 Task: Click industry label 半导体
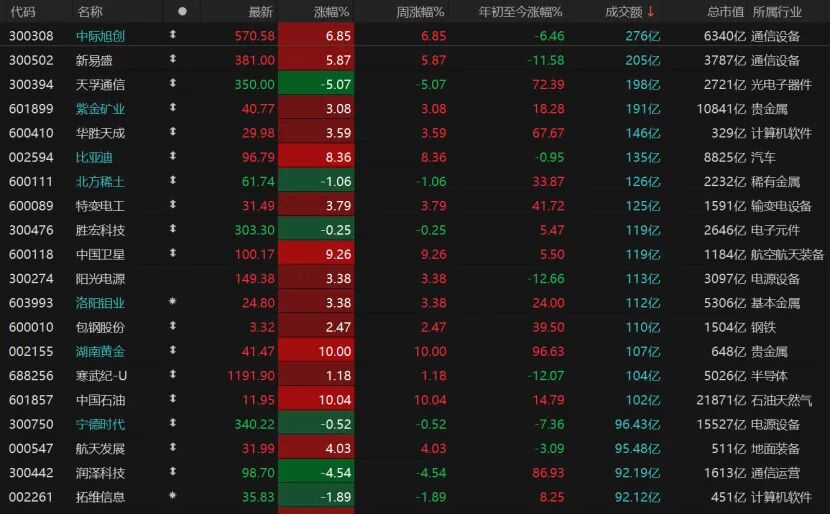pyautogui.click(x=770, y=376)
